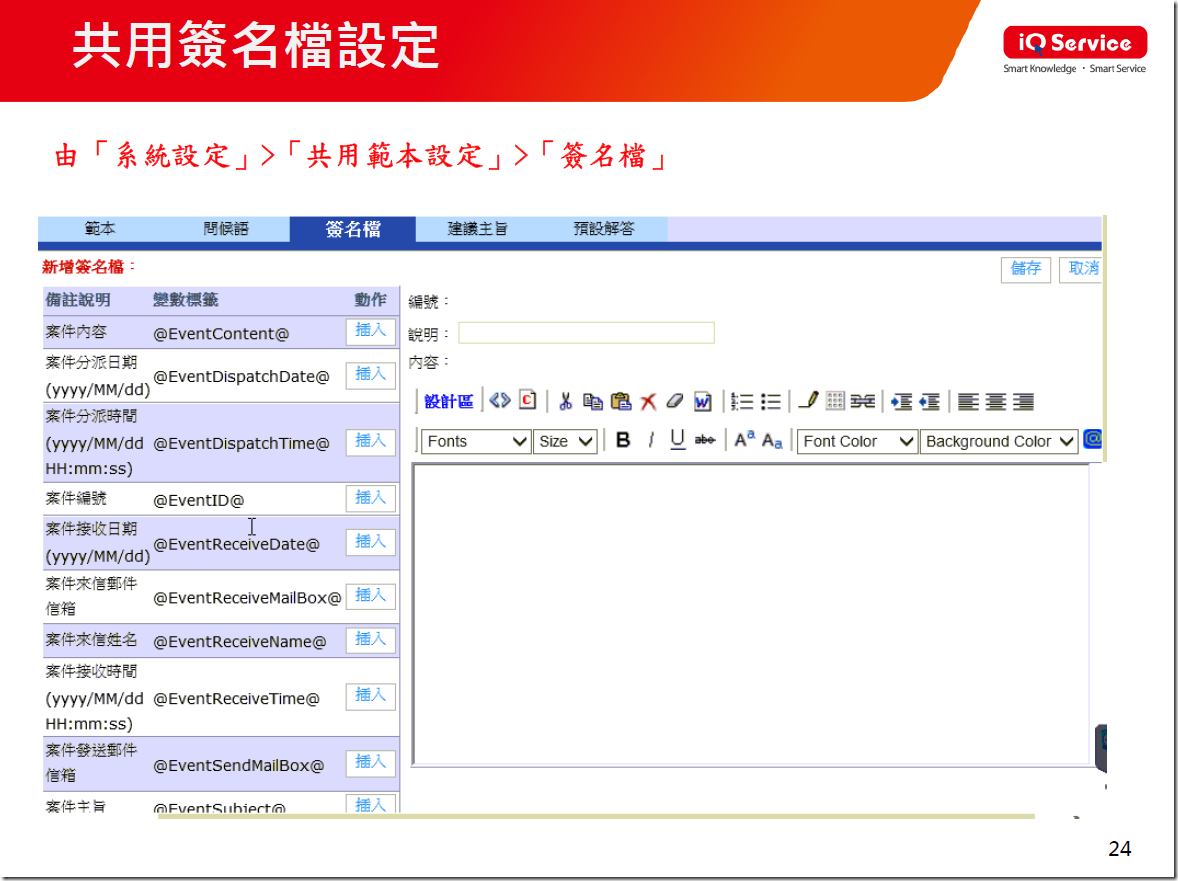Paste with the clipboard icon

[x=621, y=401]
